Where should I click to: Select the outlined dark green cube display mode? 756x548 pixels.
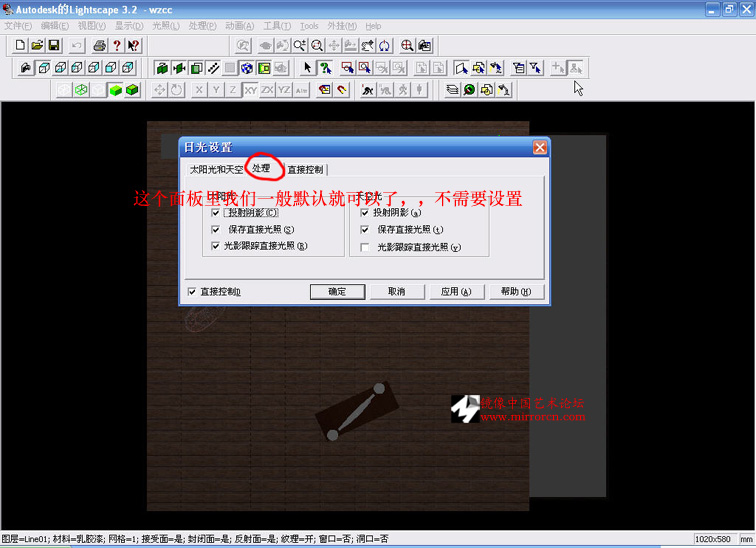pos(132,90)
